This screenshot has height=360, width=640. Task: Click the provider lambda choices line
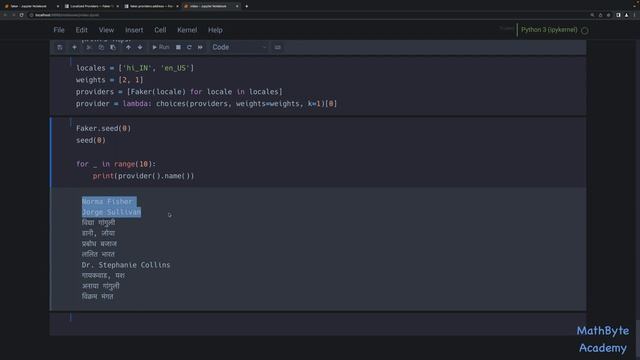(x=207, y=104)
